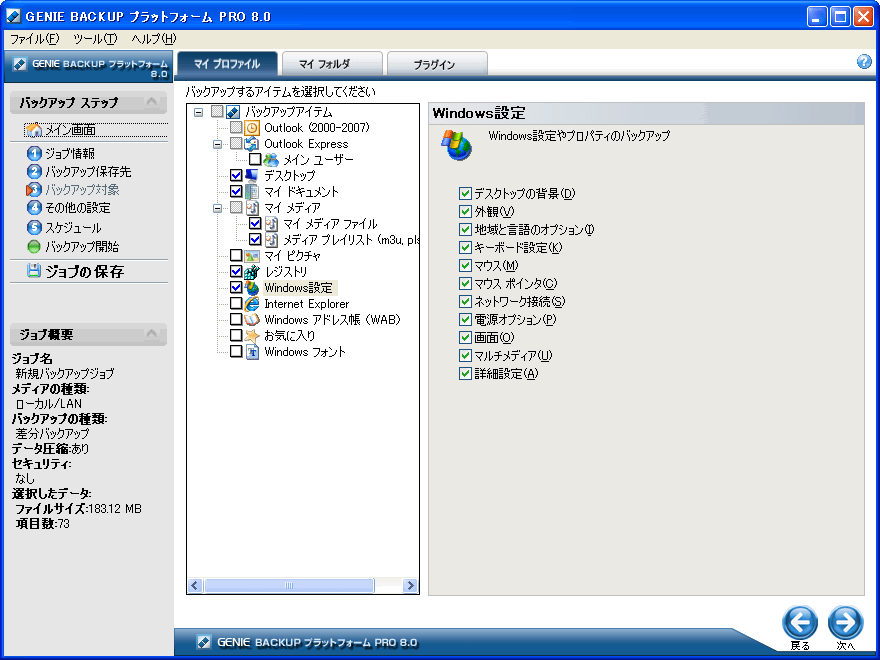The width and height of the screenshot is (880, 660).
Task: Click the house icon beside メイン画面
Action: 34,130
